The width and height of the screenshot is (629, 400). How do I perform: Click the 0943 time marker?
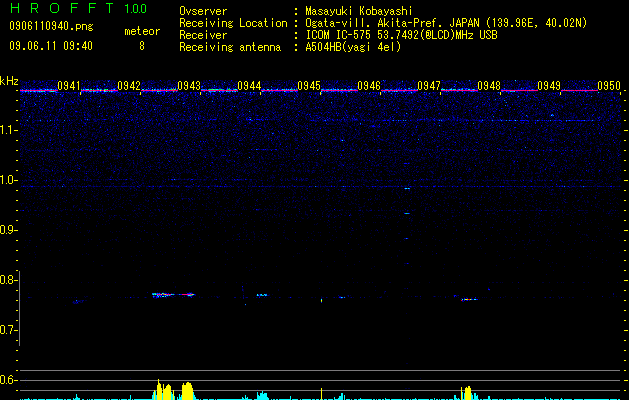click(x=189, y=86)
